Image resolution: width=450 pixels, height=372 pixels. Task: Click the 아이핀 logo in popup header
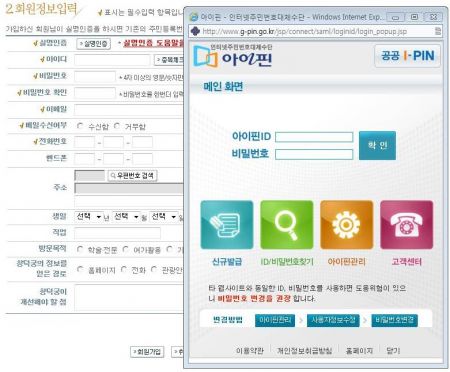[233, 56]
